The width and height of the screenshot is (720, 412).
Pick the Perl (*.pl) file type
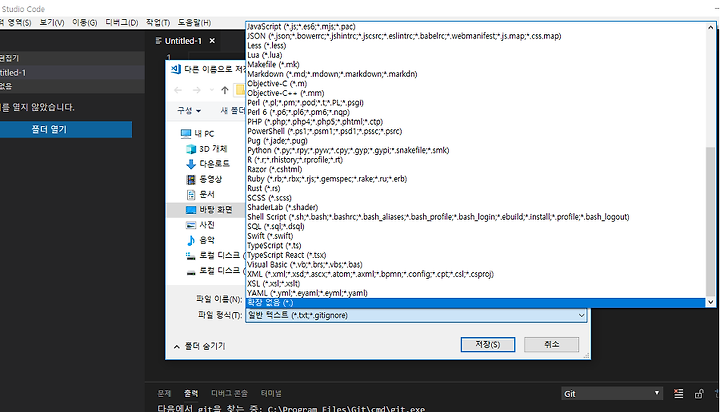(476, 103)
